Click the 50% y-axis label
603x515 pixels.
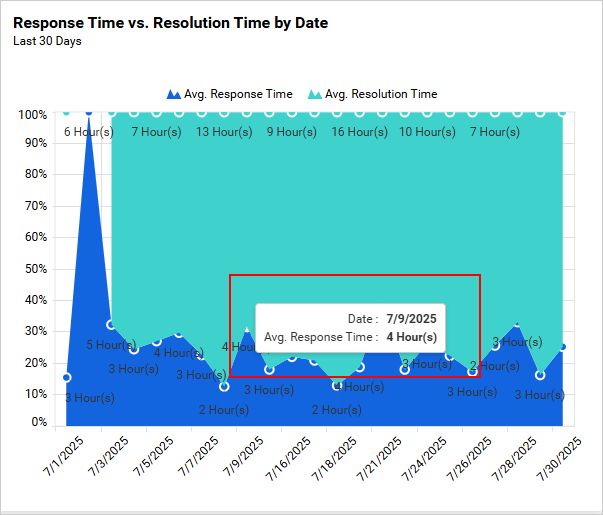33,268
